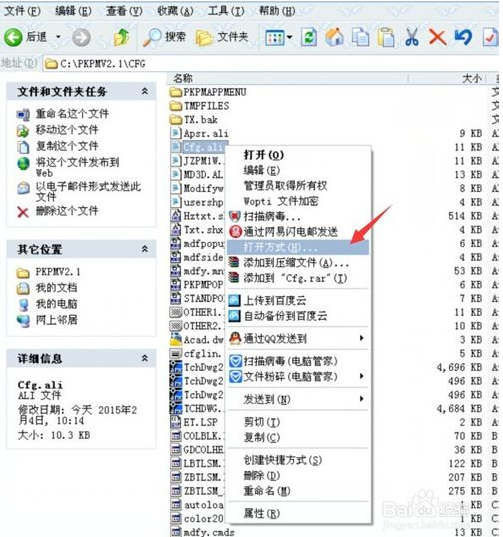Choose 重命名(M) in context menu

pyautogui.click(x=298, y=491)
